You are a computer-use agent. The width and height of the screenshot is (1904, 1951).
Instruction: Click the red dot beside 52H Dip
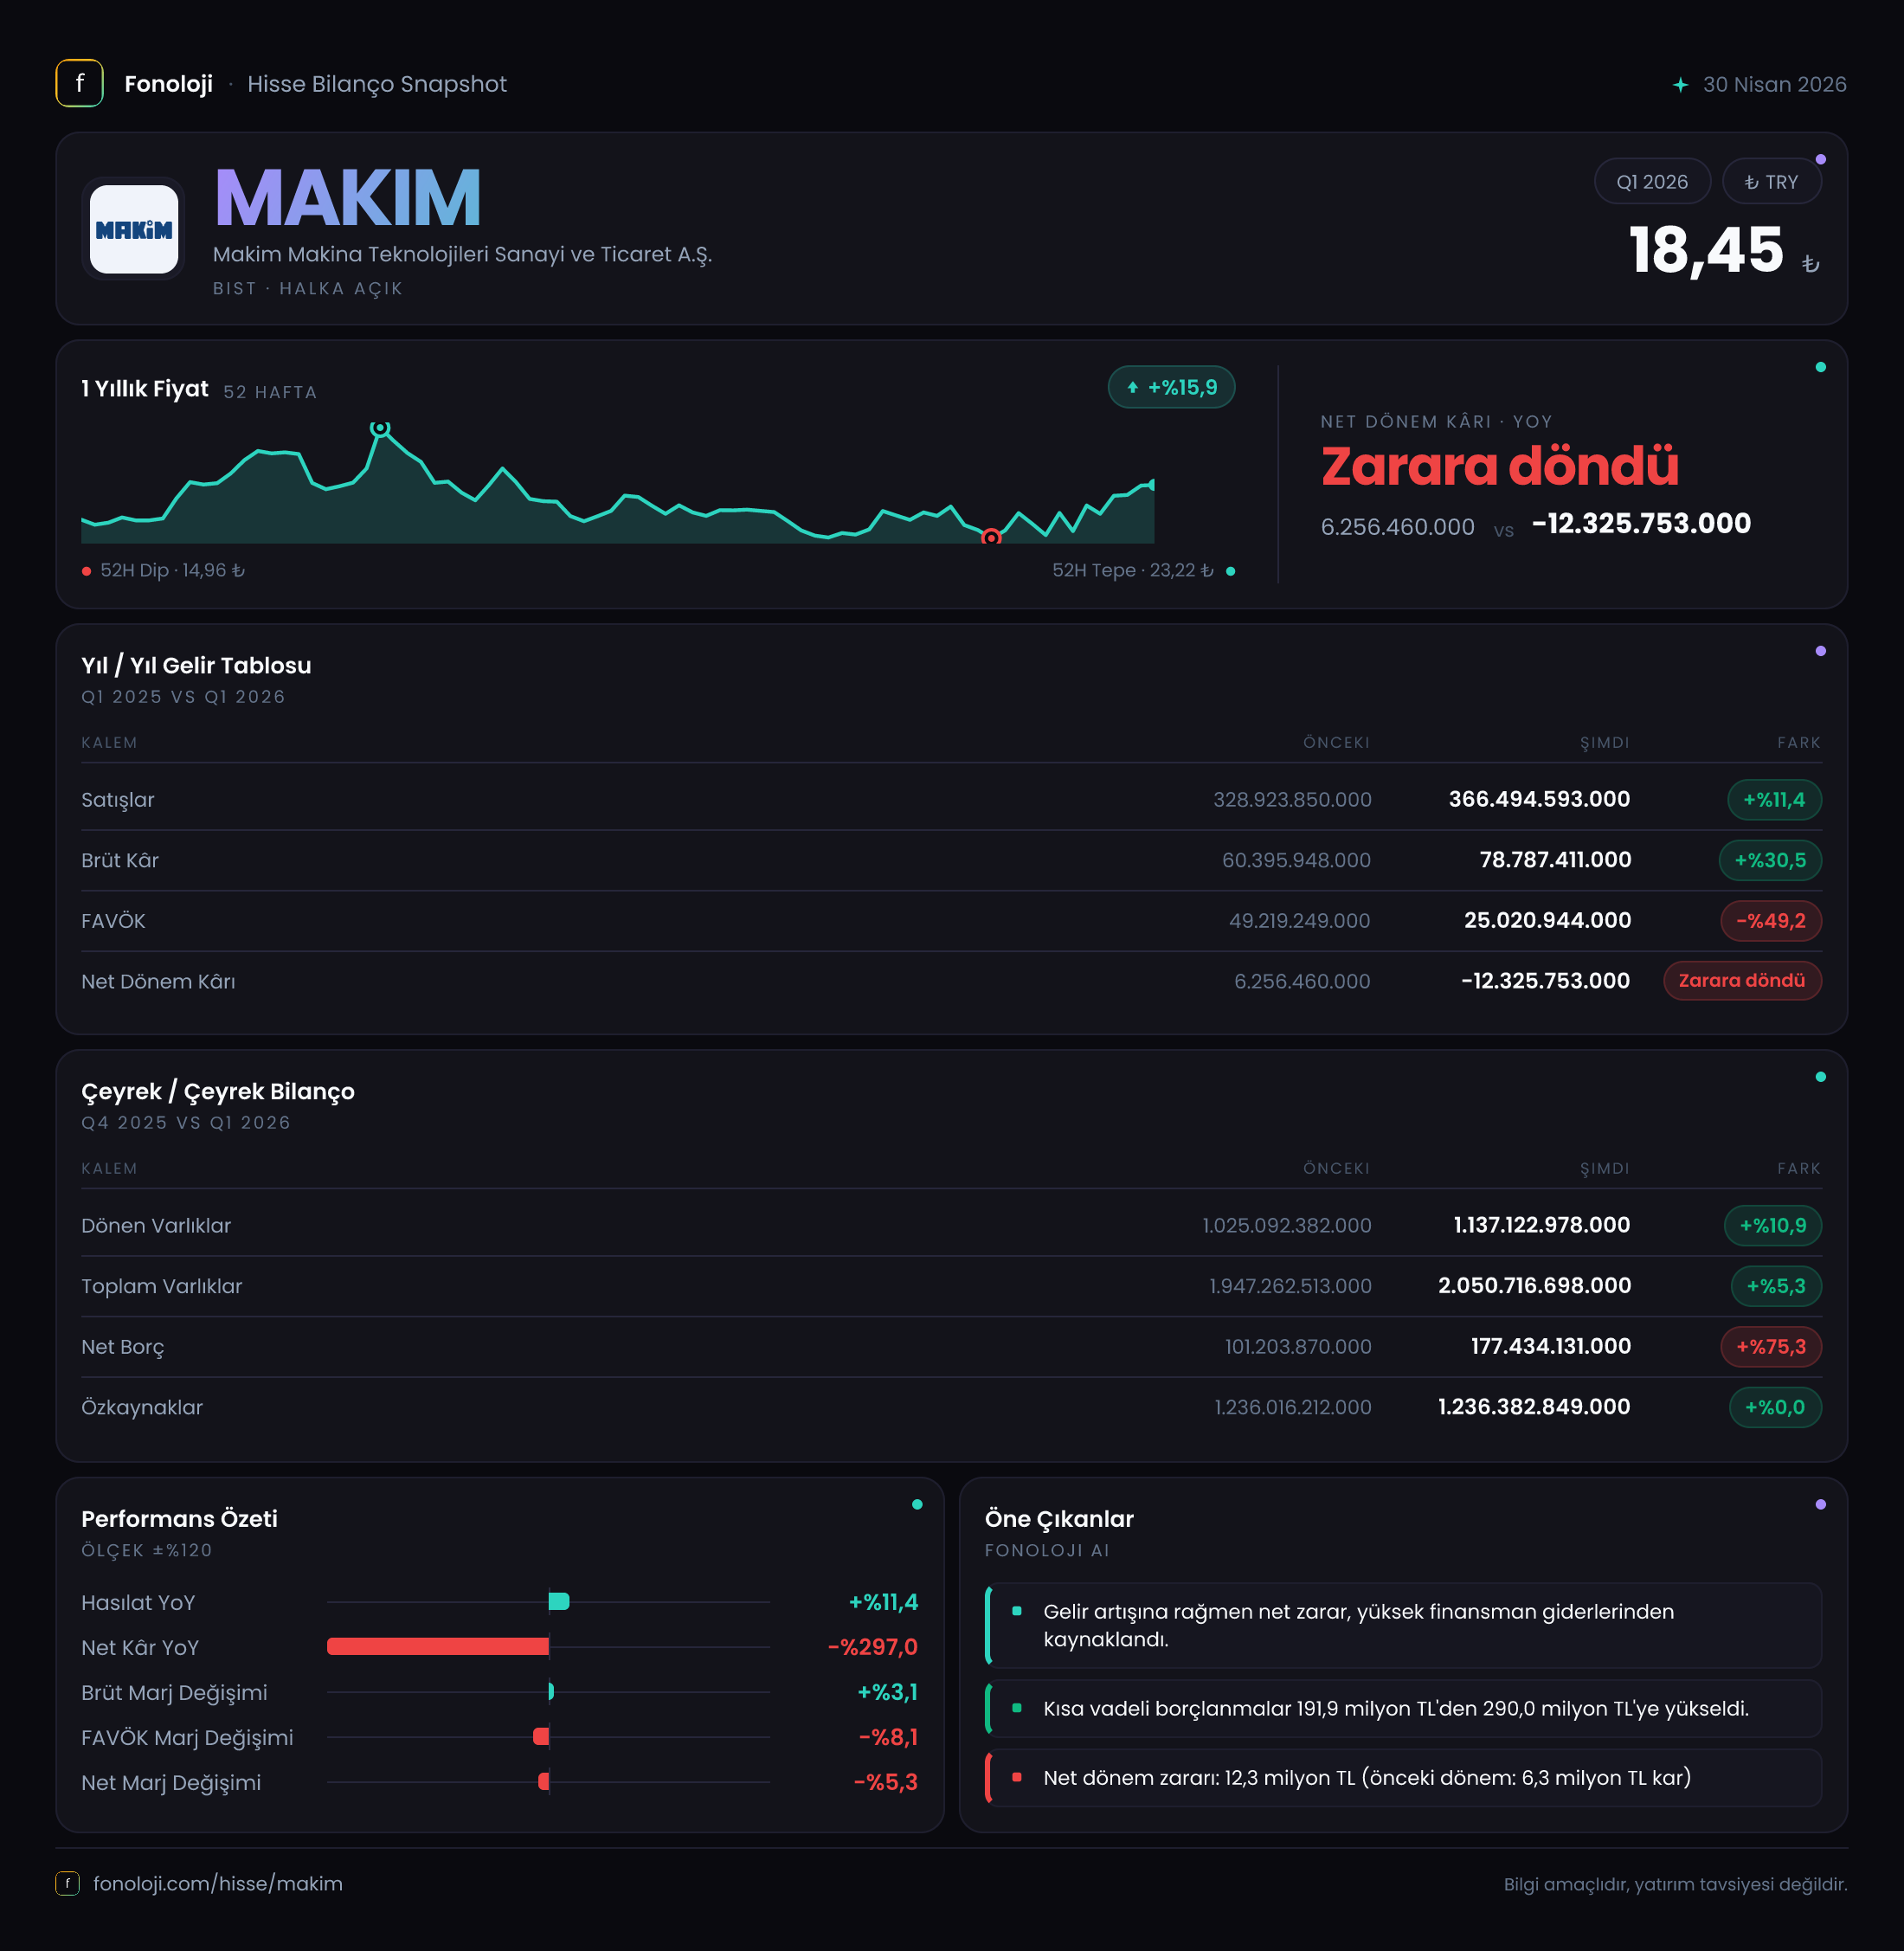tap(87, 571)
